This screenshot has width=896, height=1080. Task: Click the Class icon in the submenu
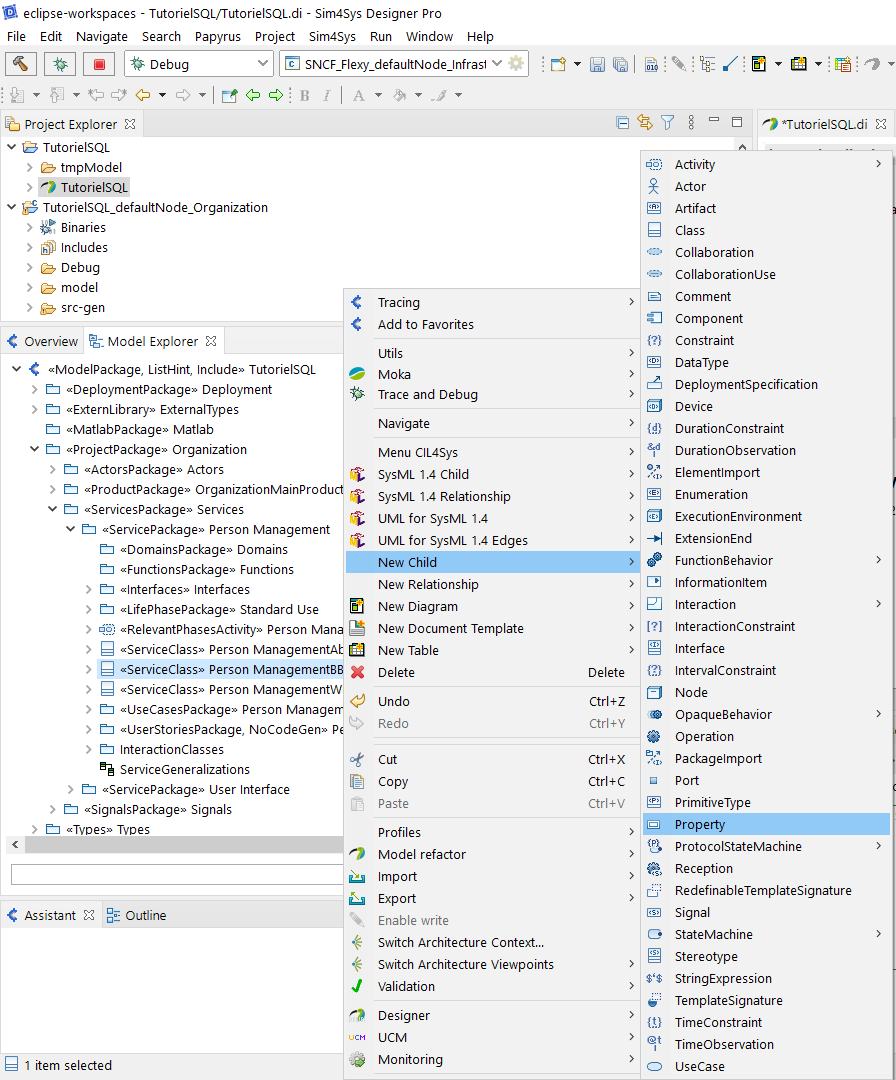pos(654,230)
